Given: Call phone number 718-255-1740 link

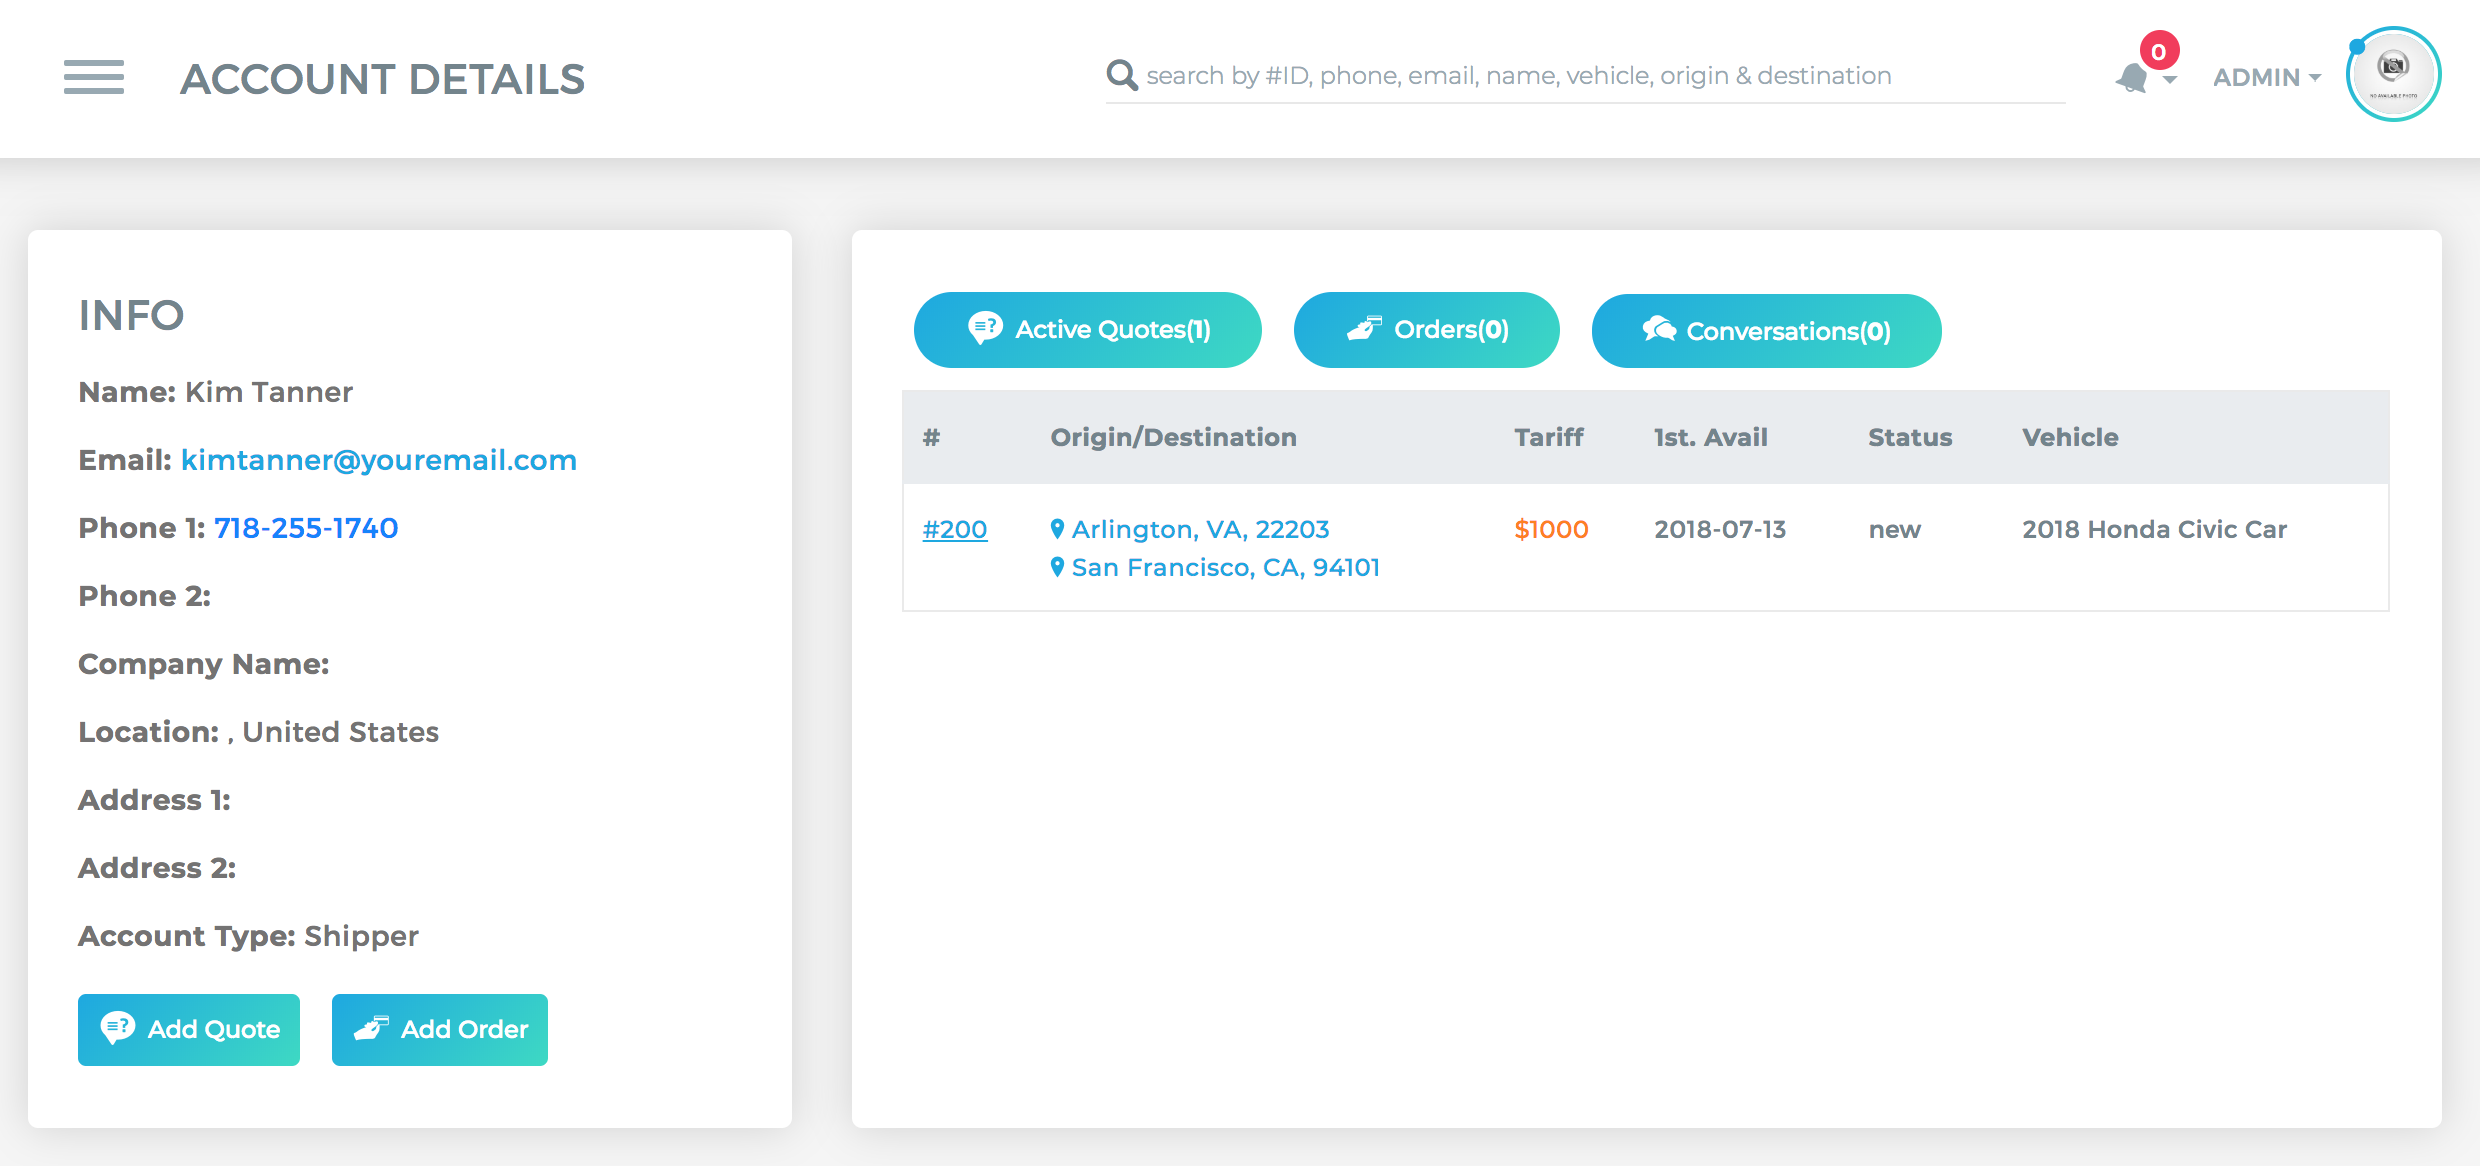Looking at the screenshot, I should (x=306, y=528).
